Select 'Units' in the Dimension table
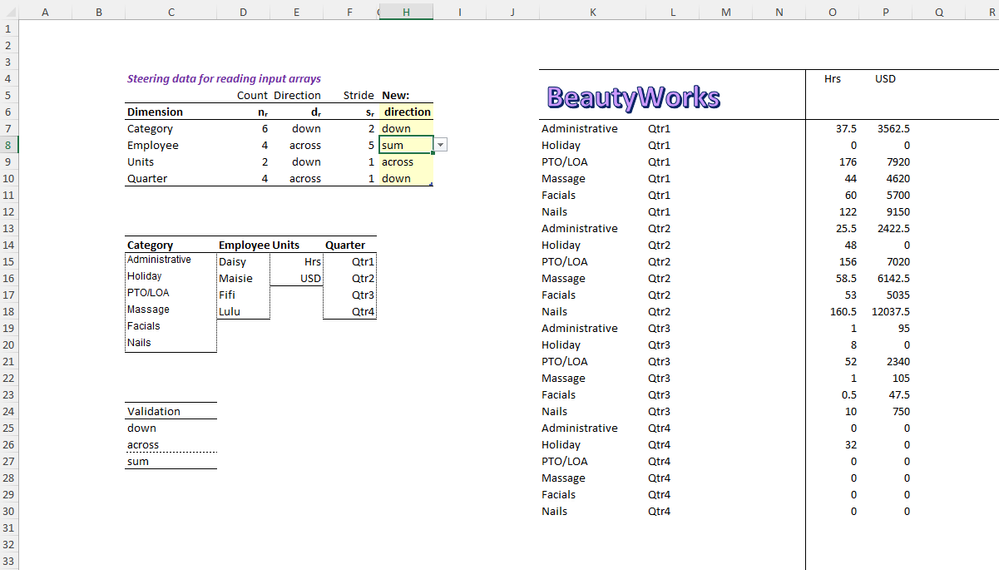This screenshot has width=999, height=570. click(140, 162)
